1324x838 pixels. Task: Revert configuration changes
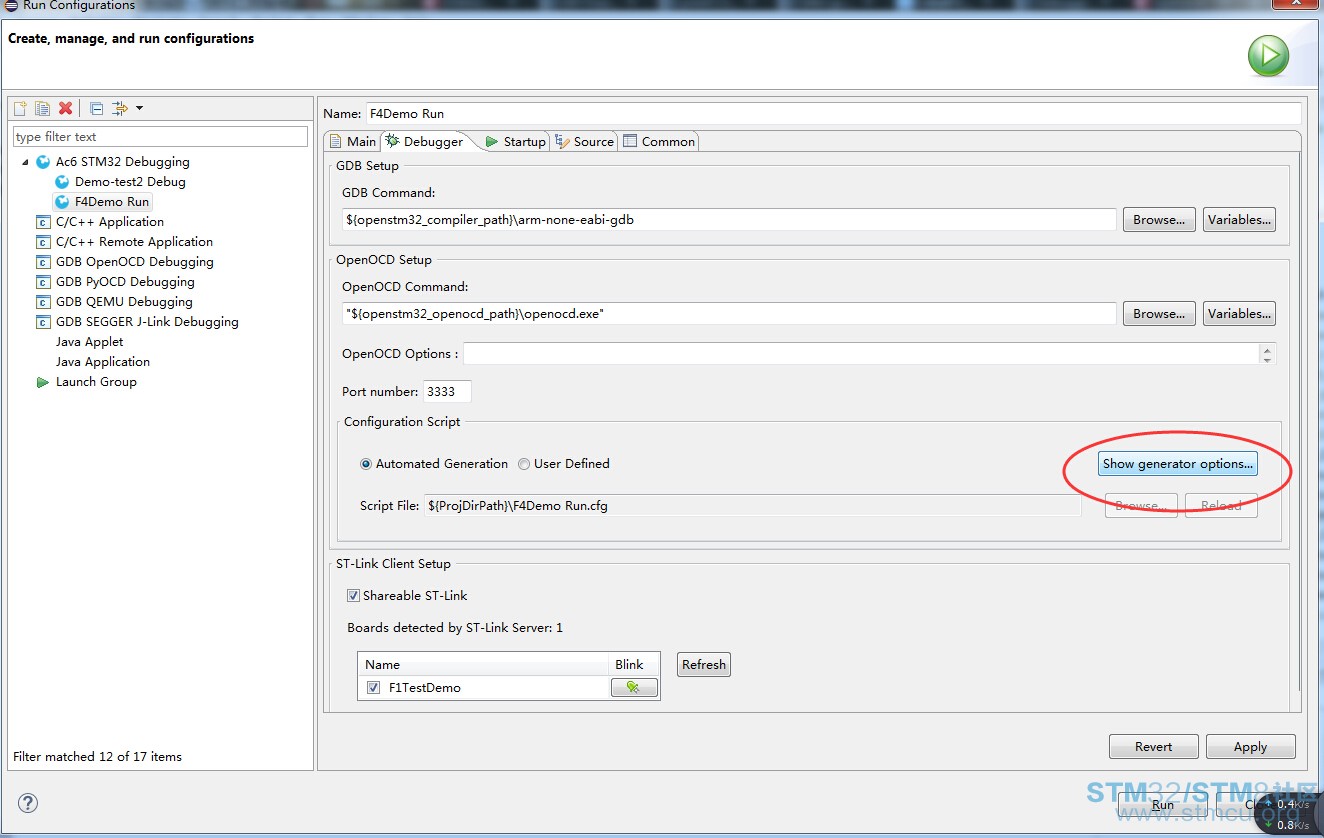pos(1153,746)
